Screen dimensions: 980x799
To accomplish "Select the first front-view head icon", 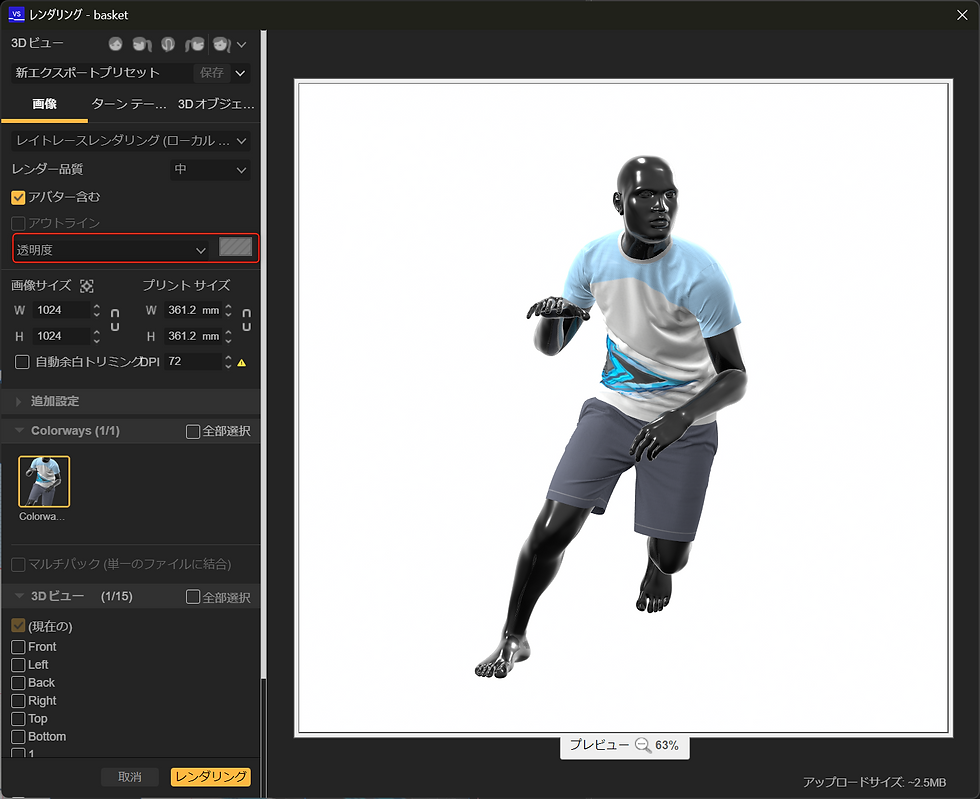I will click(x=116, y=44).
